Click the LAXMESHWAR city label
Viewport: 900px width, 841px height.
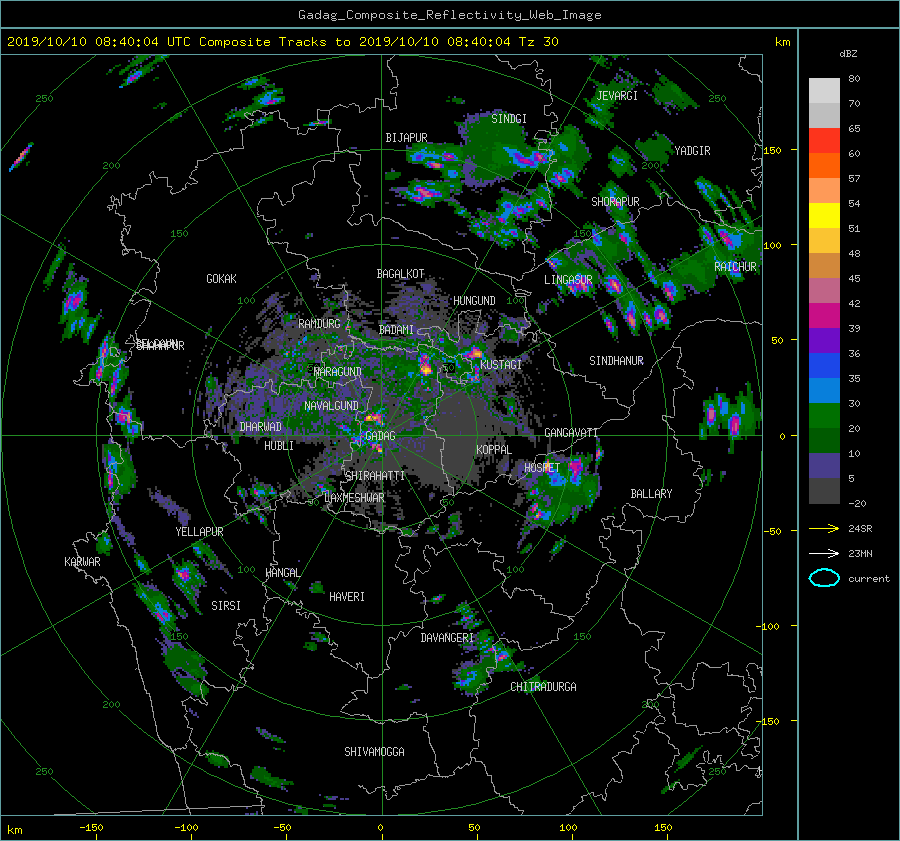click(x=354, y=498)
